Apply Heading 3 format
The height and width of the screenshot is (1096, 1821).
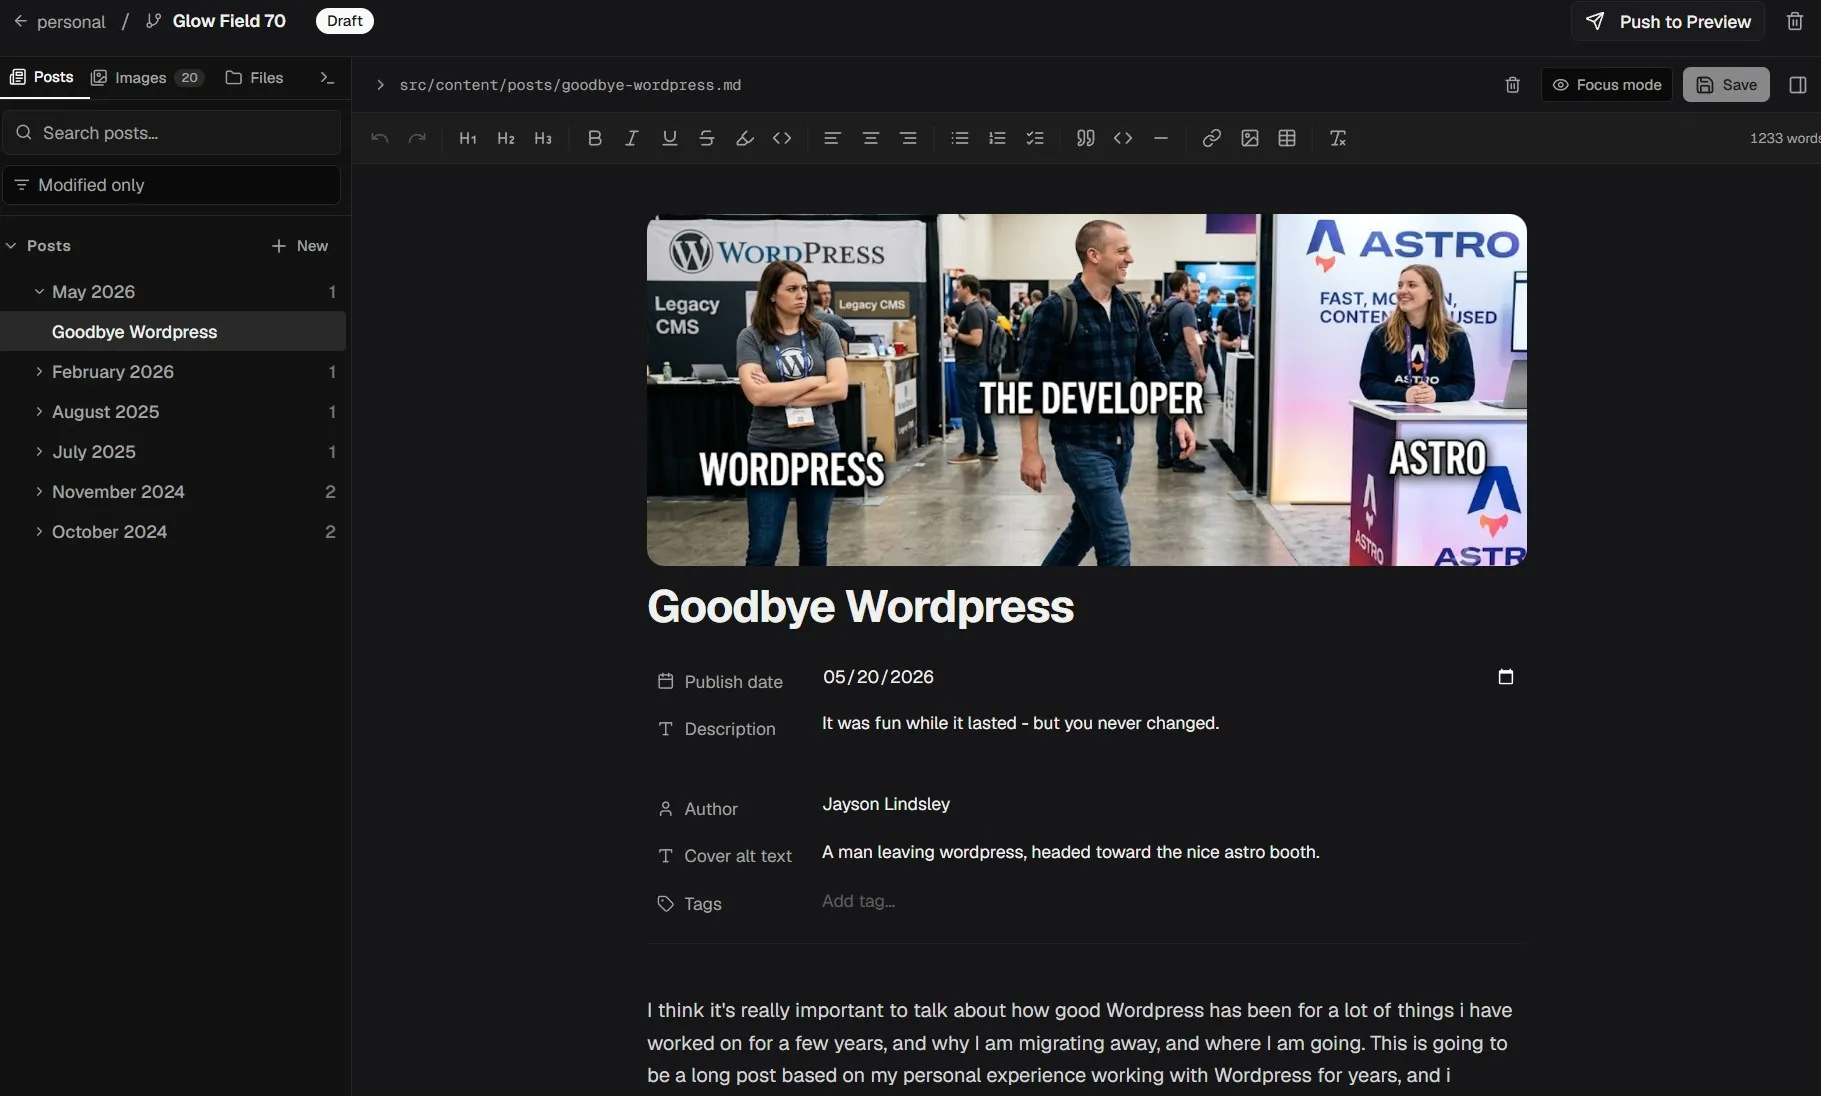(x=543, y=138)
